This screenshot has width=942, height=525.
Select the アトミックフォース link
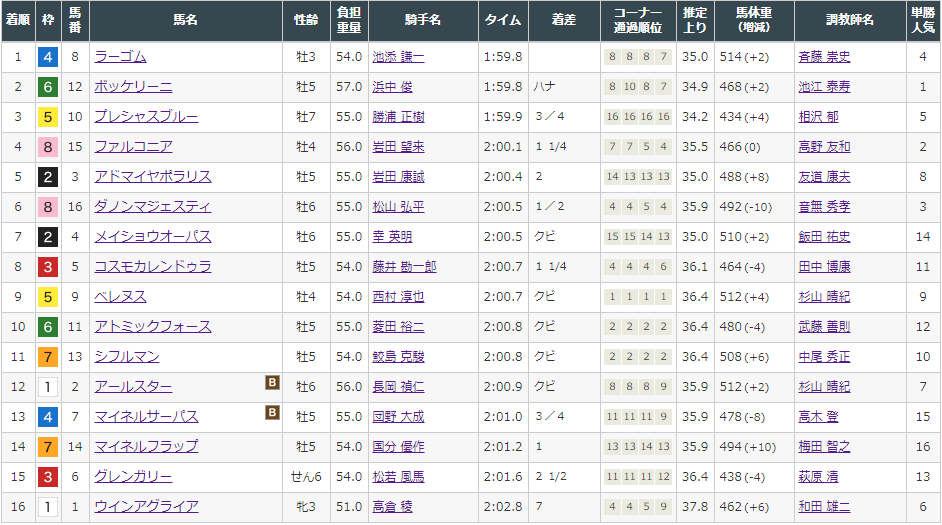[x=153, y=327]
